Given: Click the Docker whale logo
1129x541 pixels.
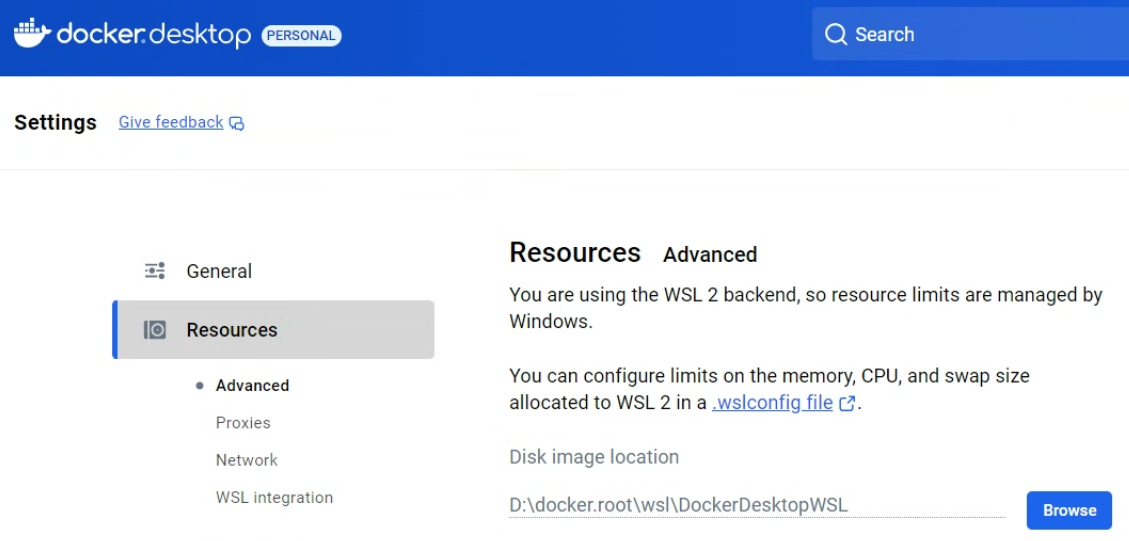Looking at the screenshot, I should click(x=32, y=34).
